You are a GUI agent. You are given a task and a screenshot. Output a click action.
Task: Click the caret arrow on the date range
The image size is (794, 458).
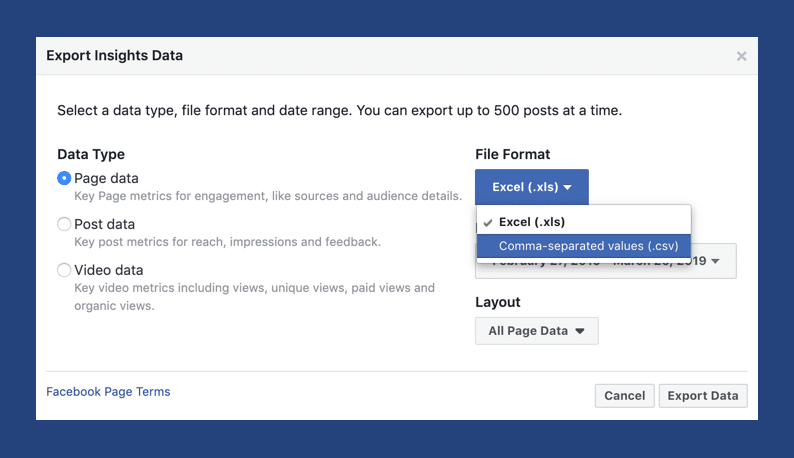pos(715,262)
